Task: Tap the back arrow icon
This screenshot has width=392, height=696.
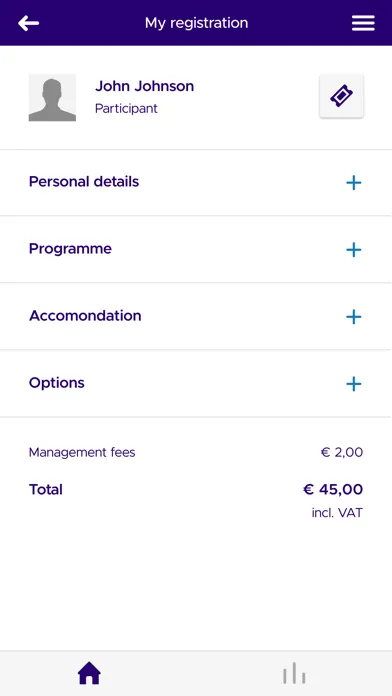Action: coord(28,23)
